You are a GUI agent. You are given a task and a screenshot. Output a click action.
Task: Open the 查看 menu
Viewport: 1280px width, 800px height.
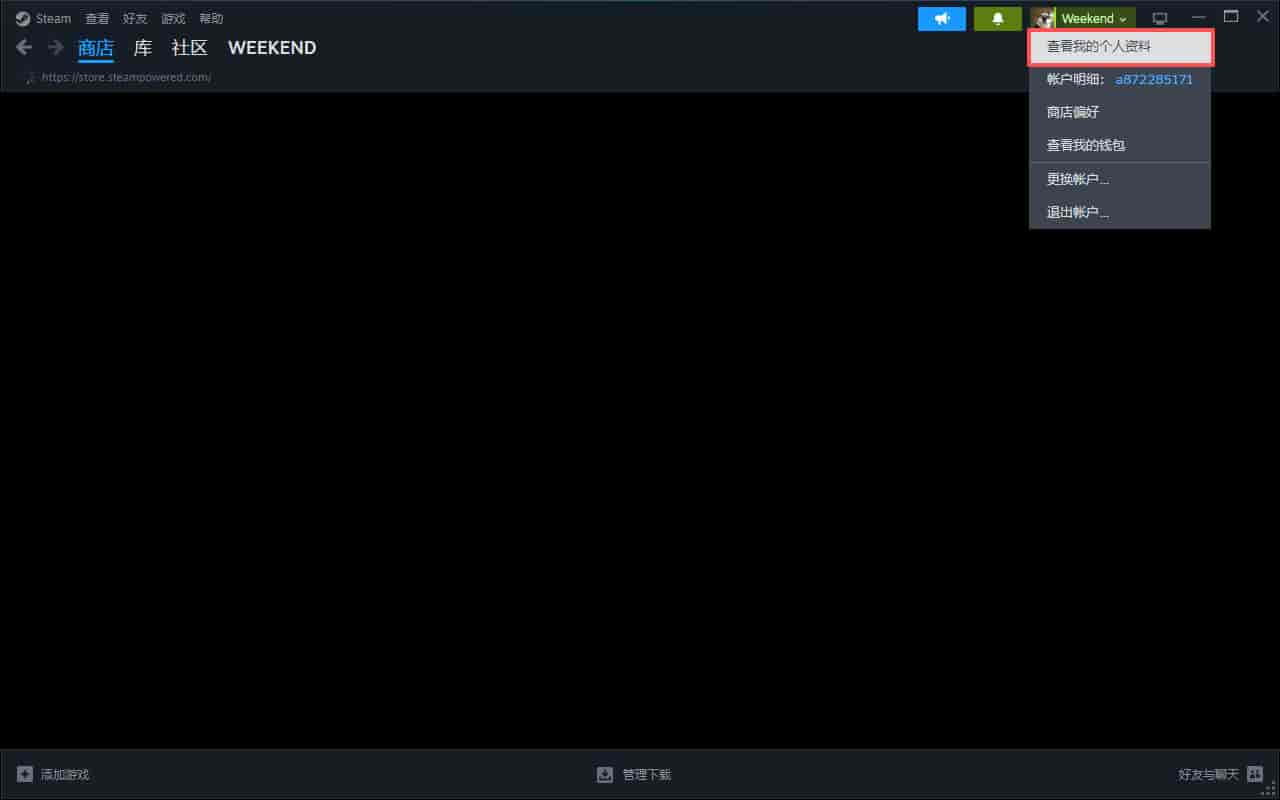click(x=97, y=19)
